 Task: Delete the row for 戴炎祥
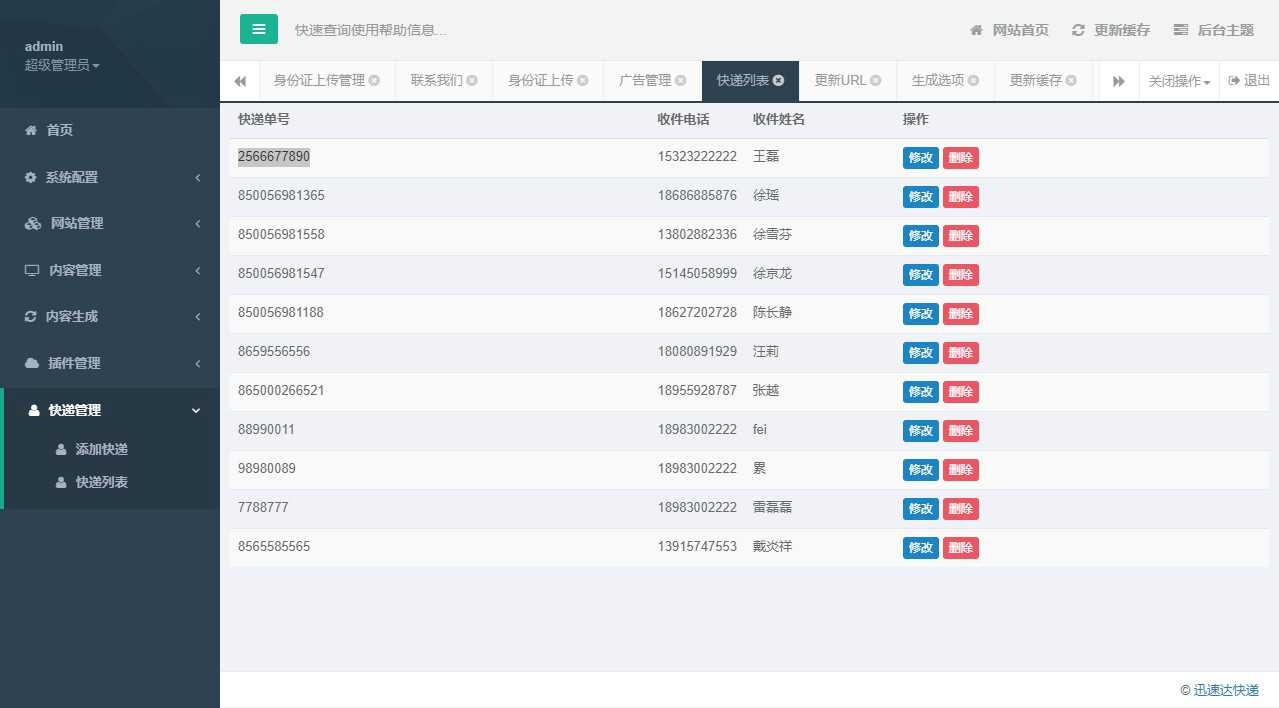960,547
